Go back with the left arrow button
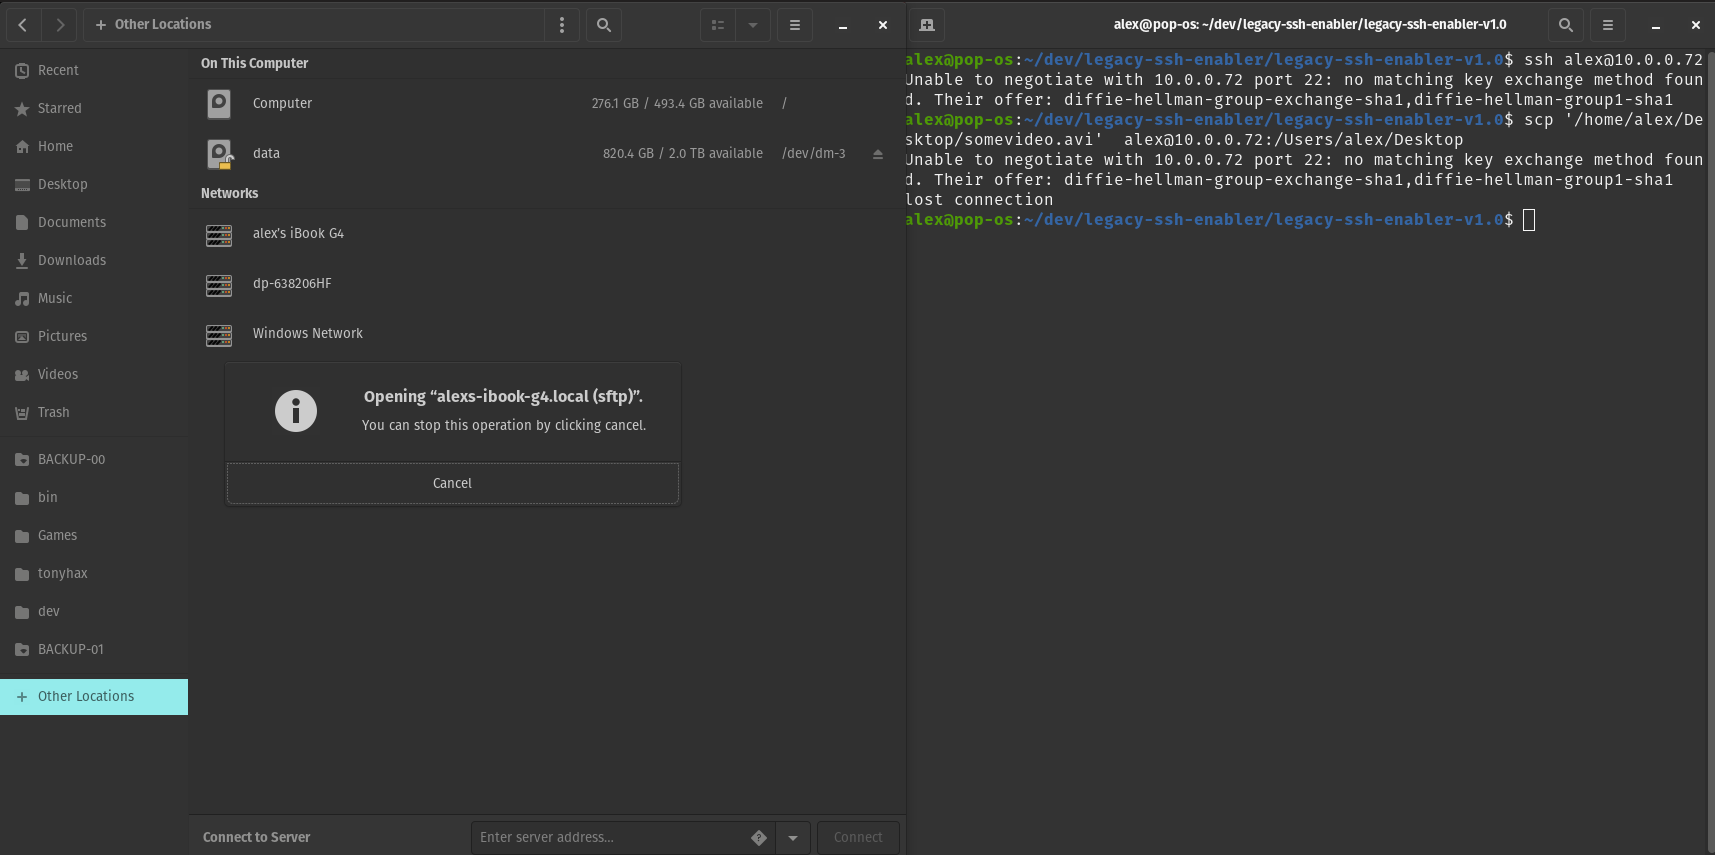1715x855 pixels. pyautogui.click(x=23, y=25)
